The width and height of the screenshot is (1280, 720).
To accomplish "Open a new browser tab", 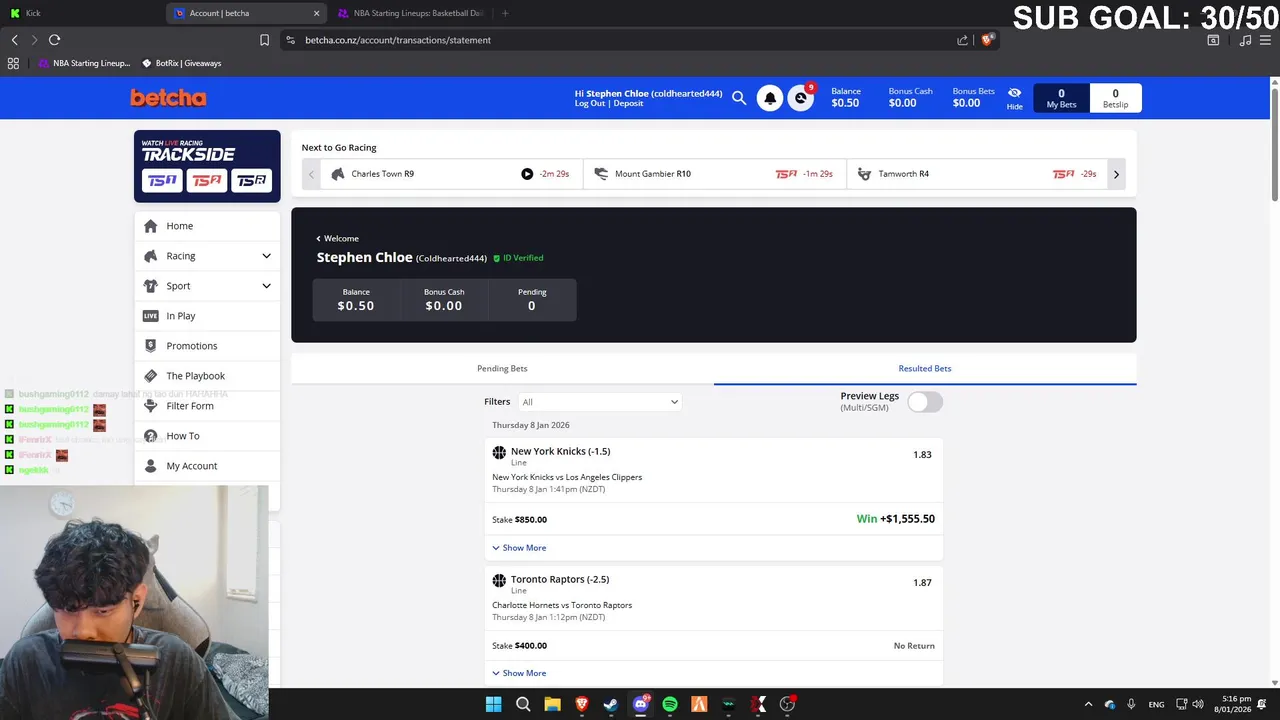I will tap(505, 13).
